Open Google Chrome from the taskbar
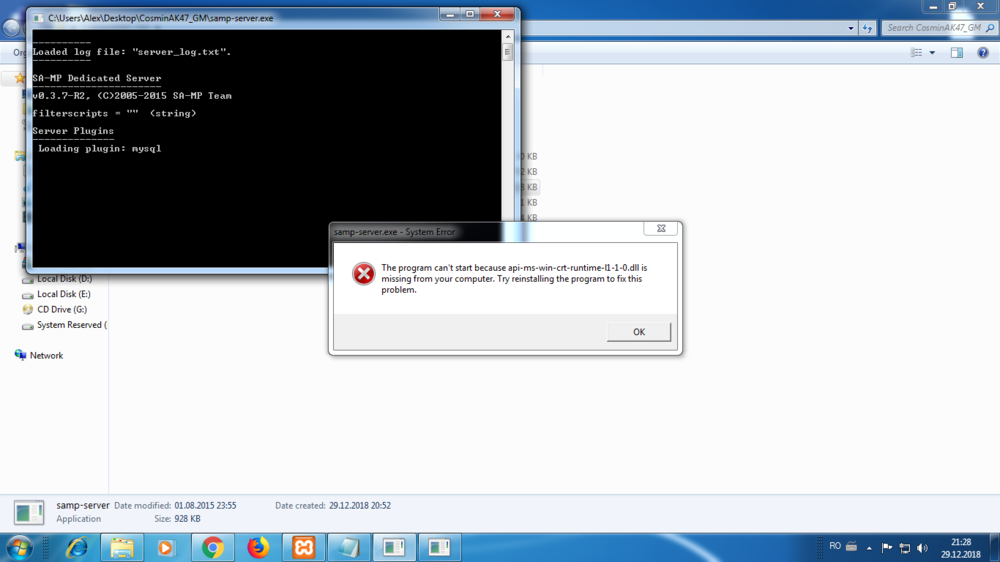Image resolution: width=1000 pixels, height=562 pixels. pos(212,547)
